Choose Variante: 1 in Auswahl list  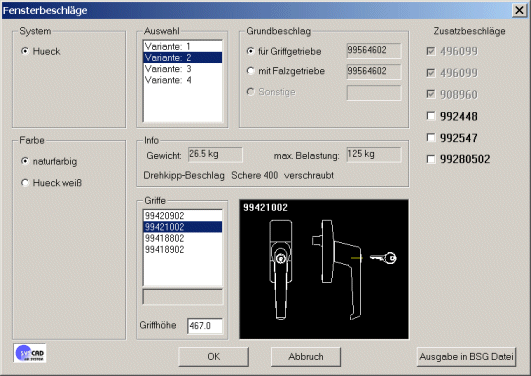click(x=183, y=46)
